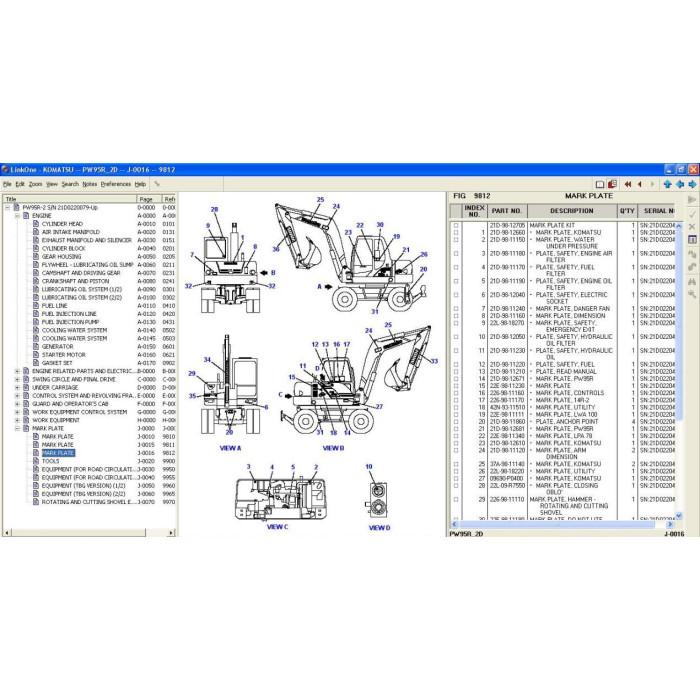Click the X icon in right sidebar
Image resolution: width=700 pixels, height=700 pixels.
coord(692,227)
